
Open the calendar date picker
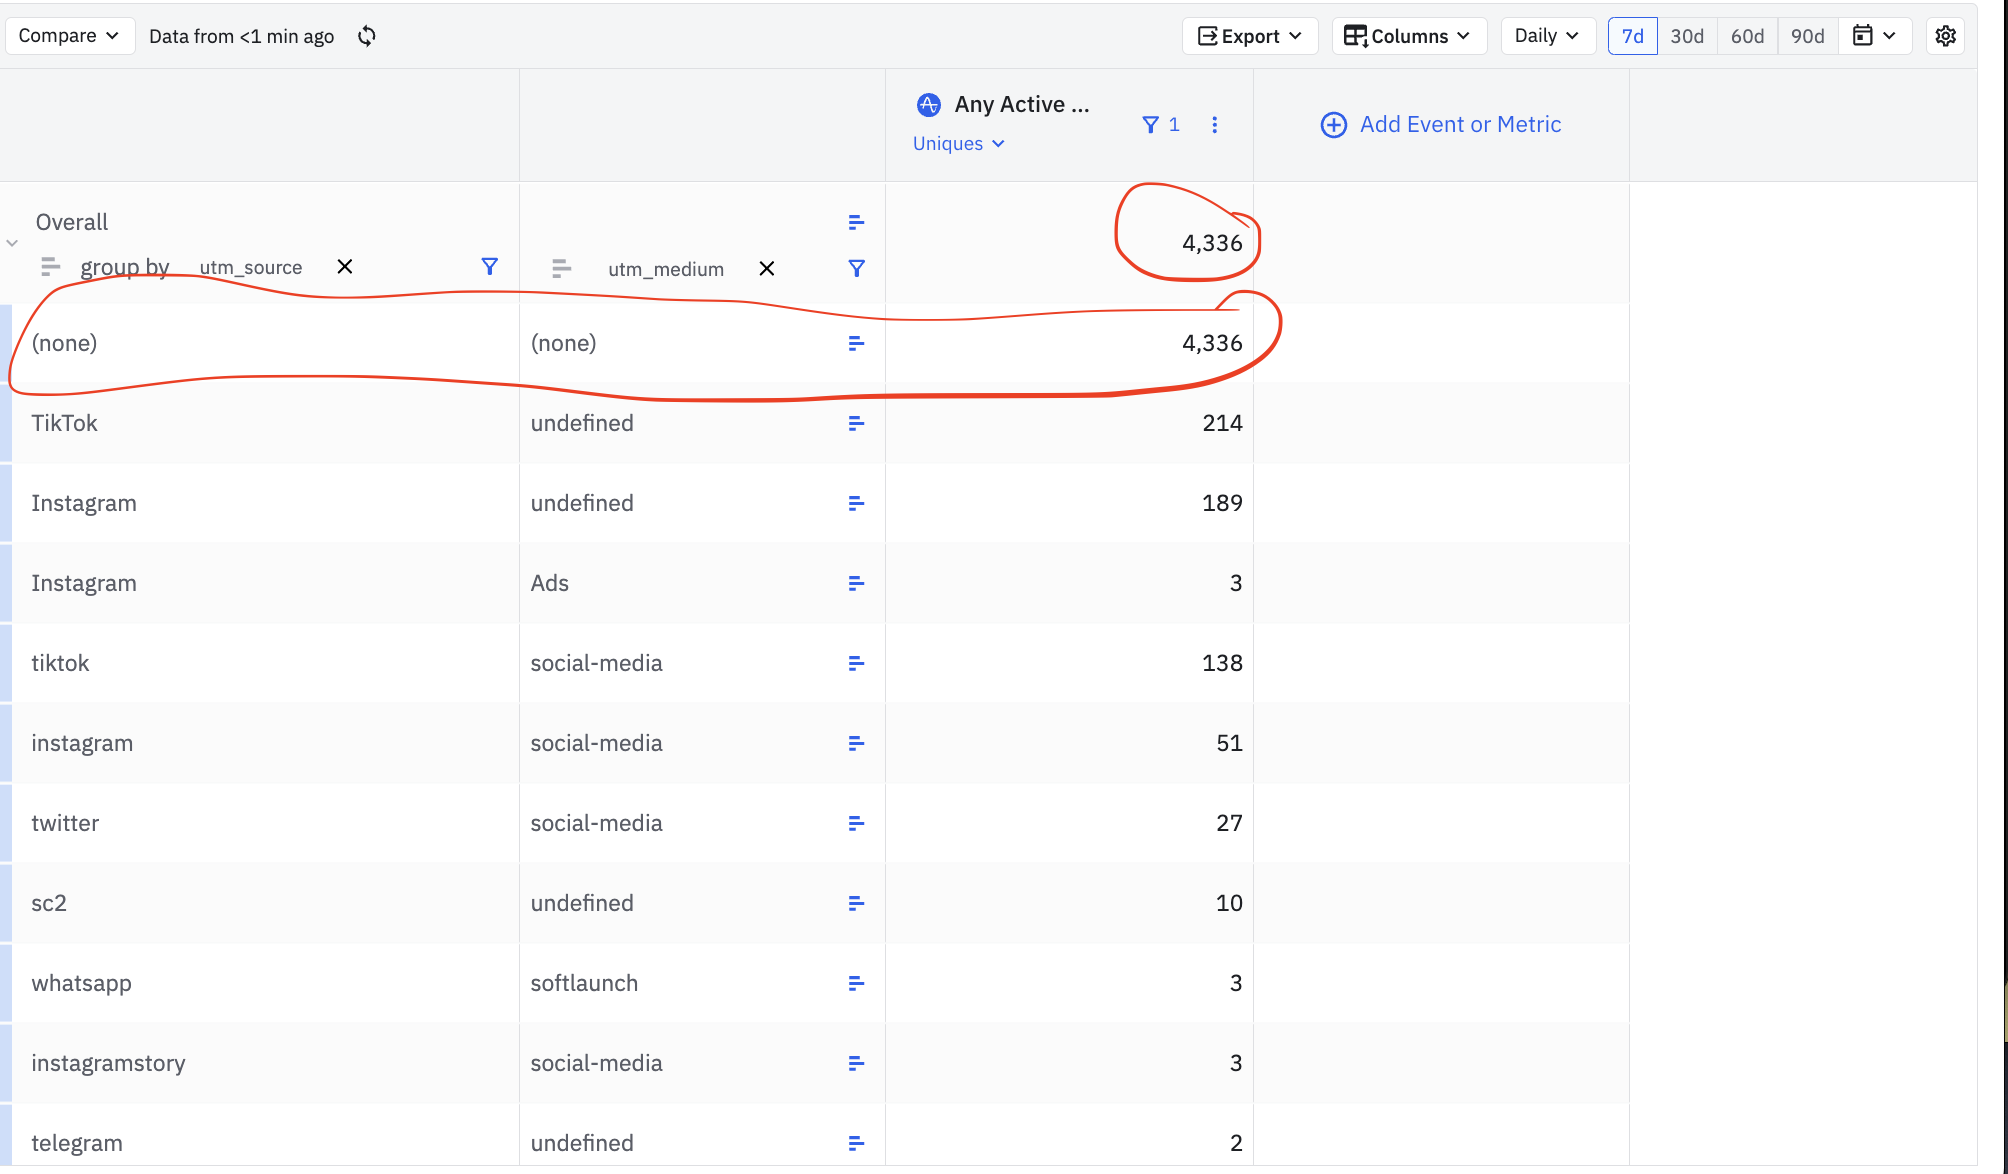1874,36
